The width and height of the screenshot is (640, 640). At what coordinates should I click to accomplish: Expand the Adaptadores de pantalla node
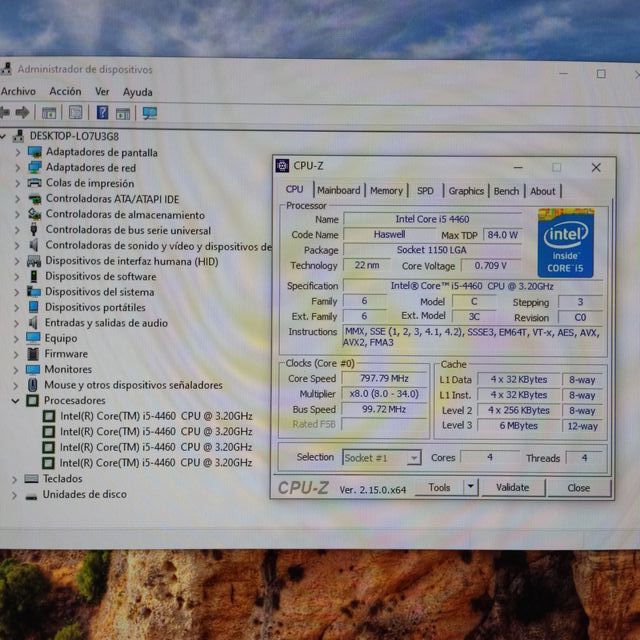coord(18,153)
